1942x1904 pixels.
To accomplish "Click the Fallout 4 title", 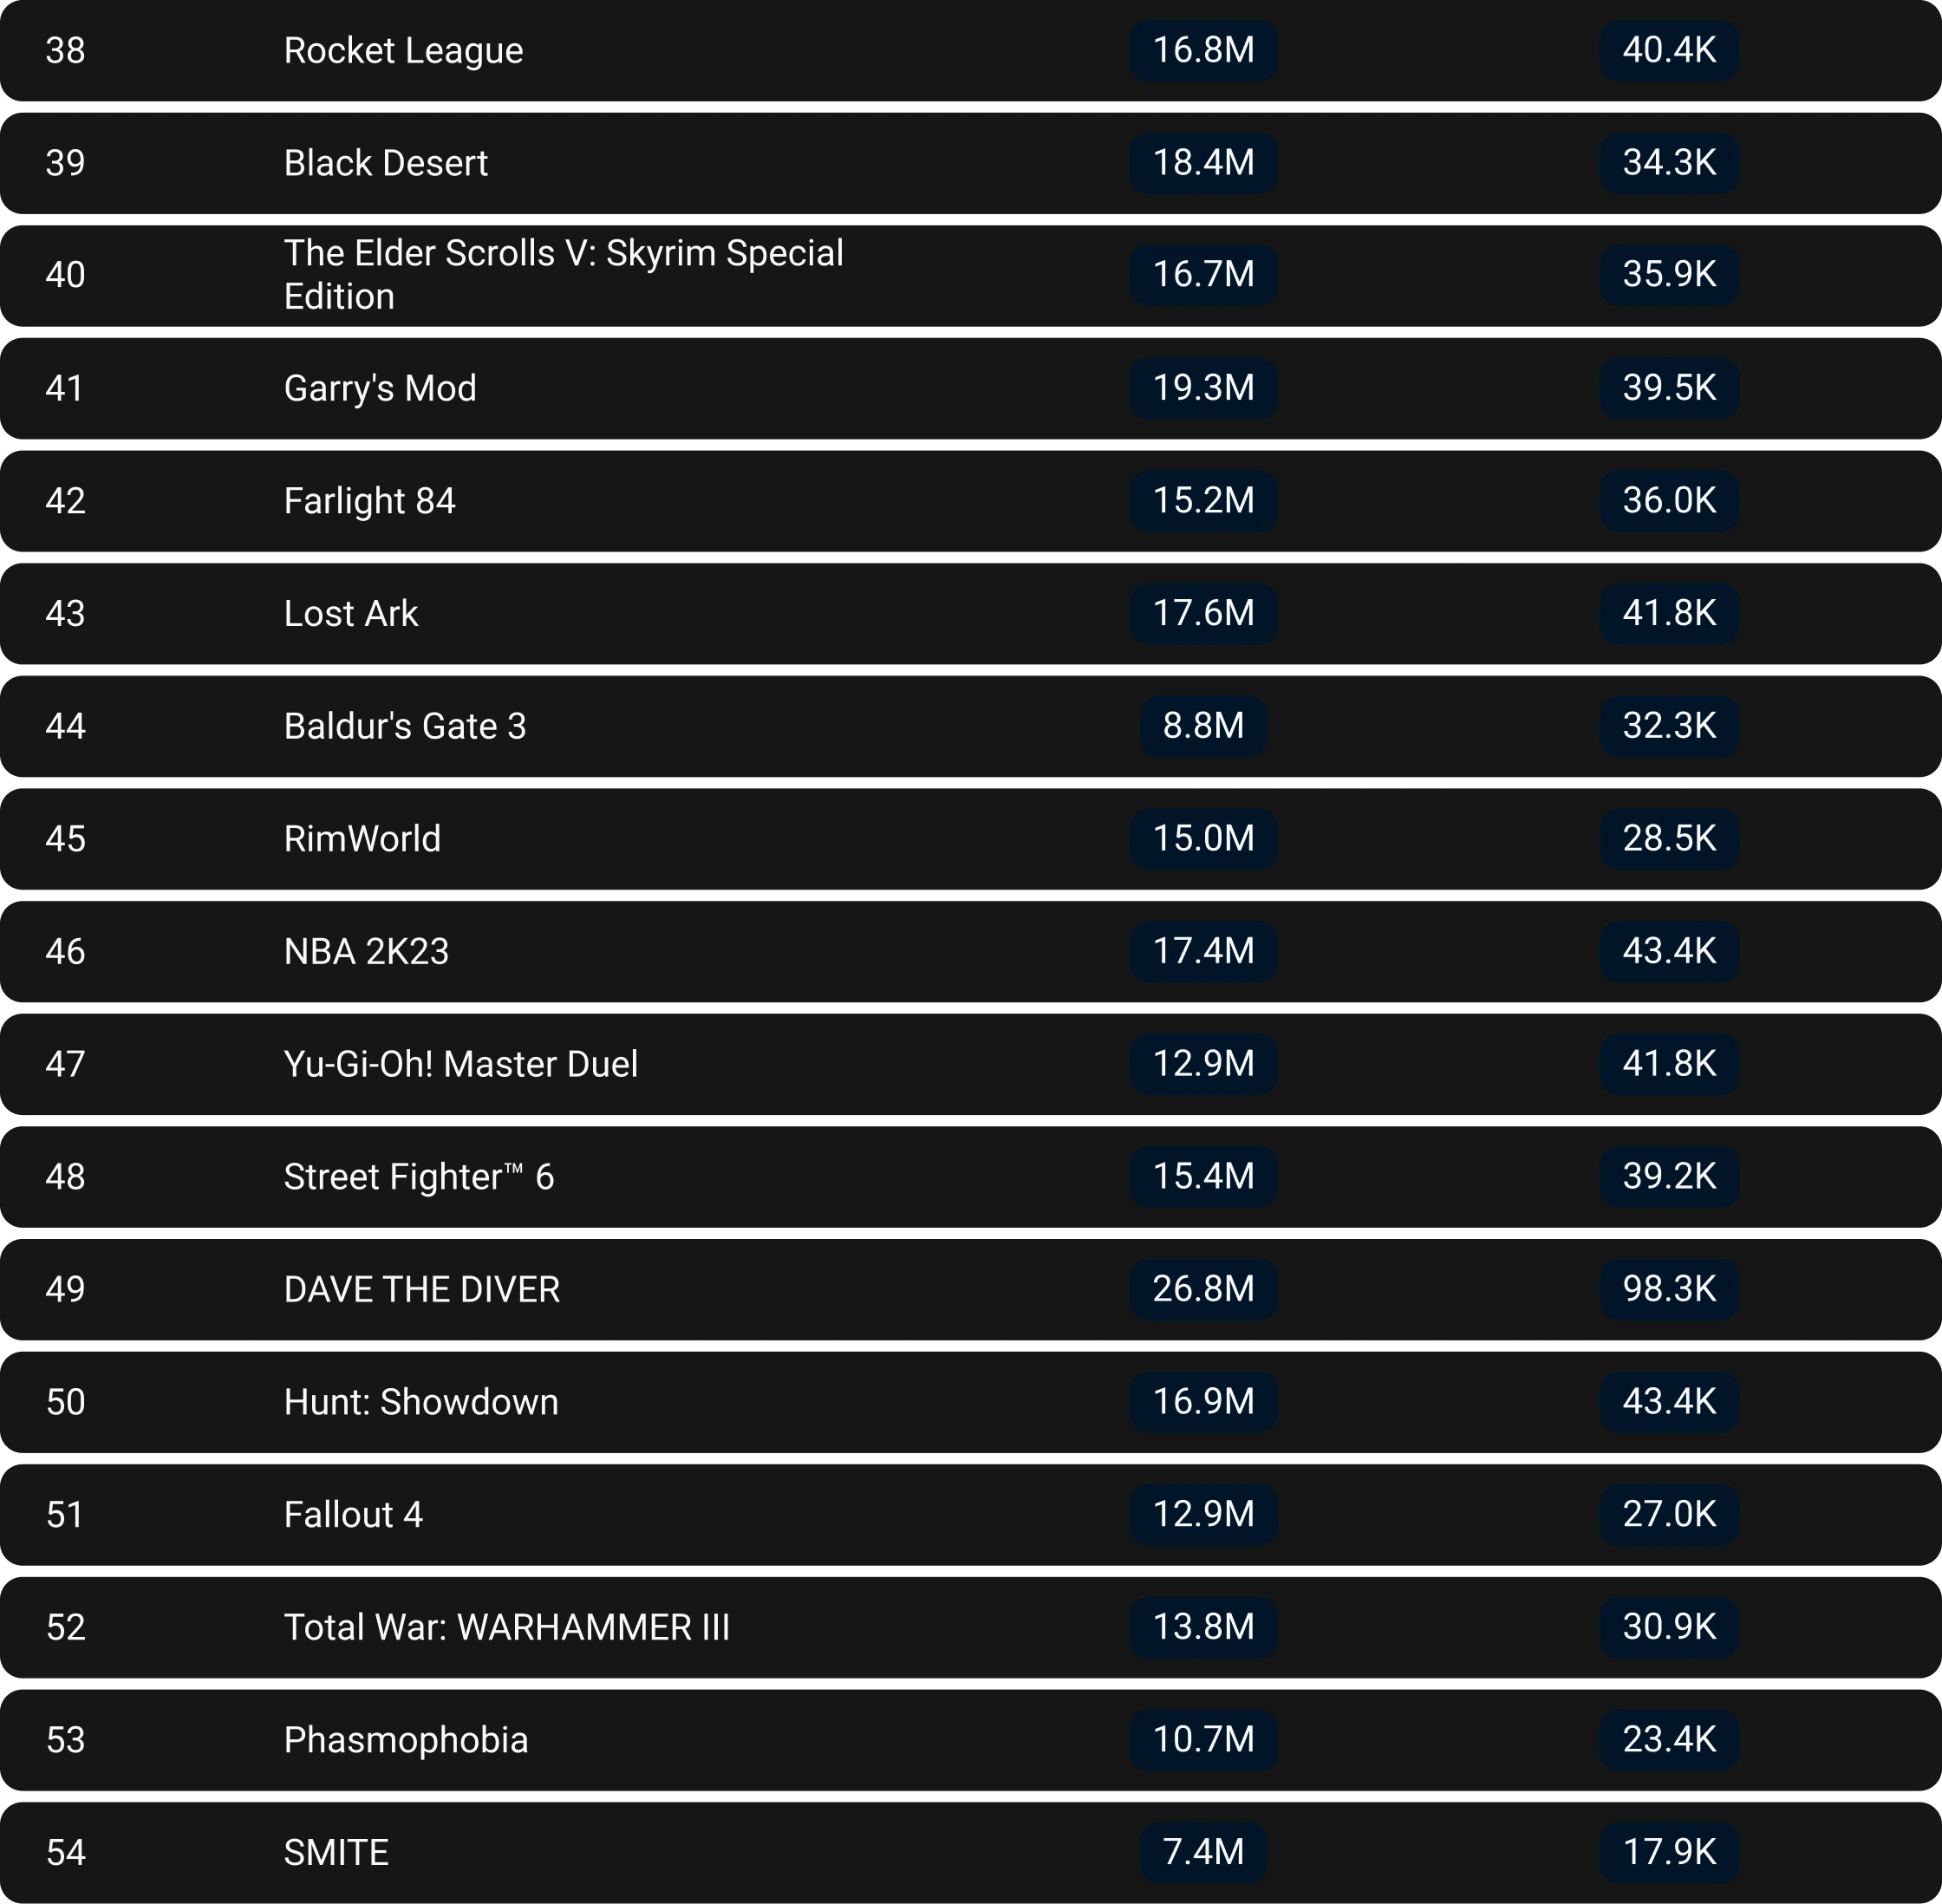I will click(x=353, y=1515).
